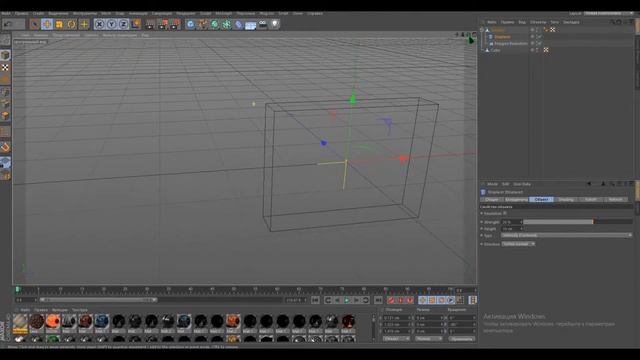Image resolution: width=640 pixels, height=360 pixels.
Task: Click the current frame marker on timeline
Action: point(18,290)
